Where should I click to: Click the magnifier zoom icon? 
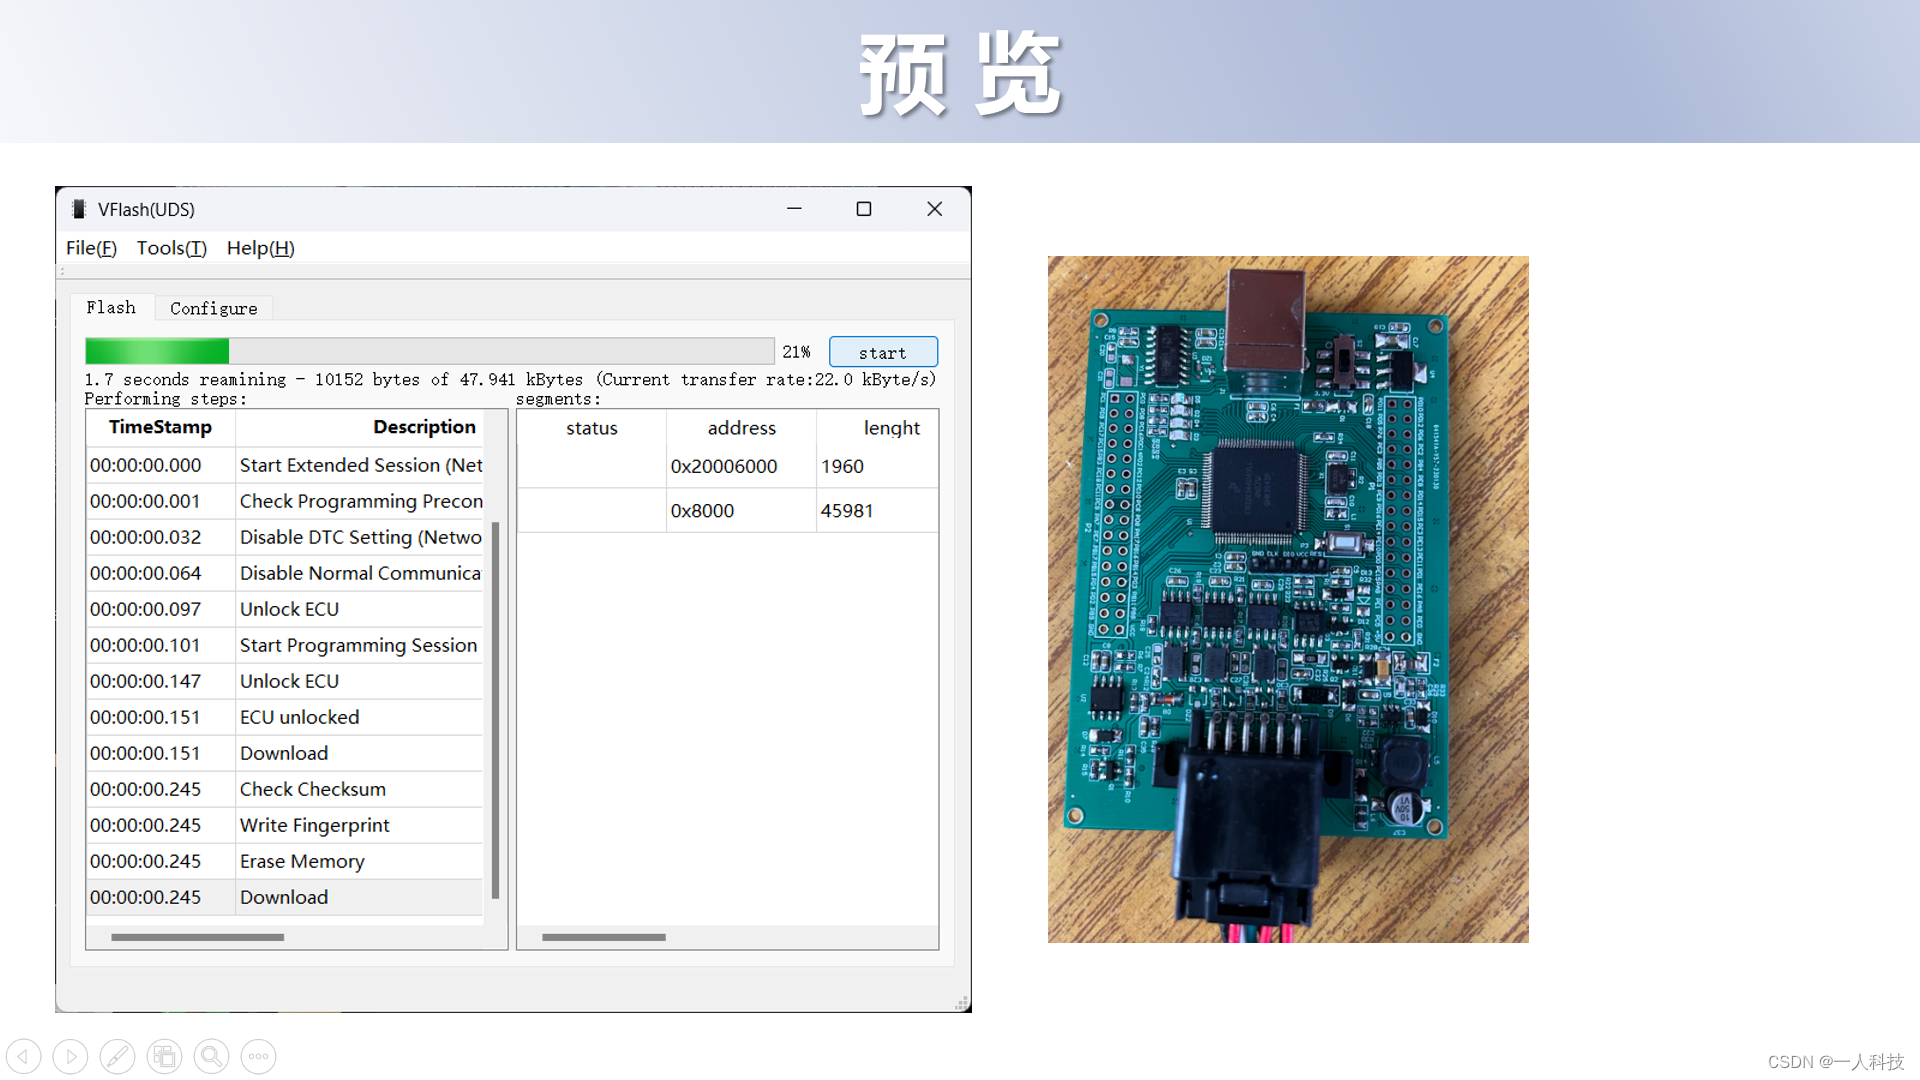click(211, 1055)
